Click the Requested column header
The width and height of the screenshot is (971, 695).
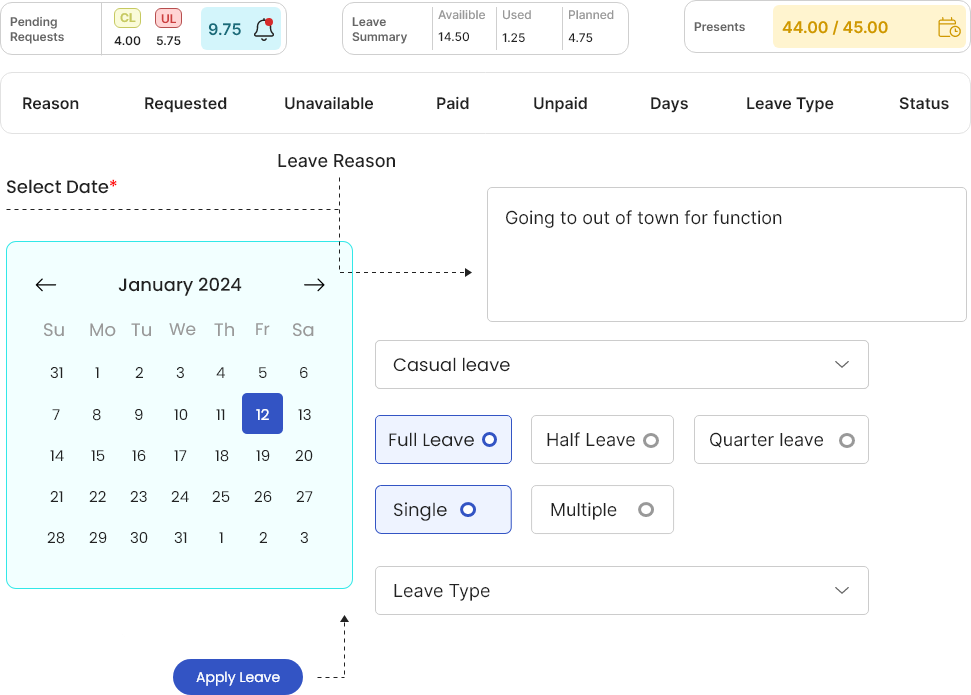click(185, 103)
